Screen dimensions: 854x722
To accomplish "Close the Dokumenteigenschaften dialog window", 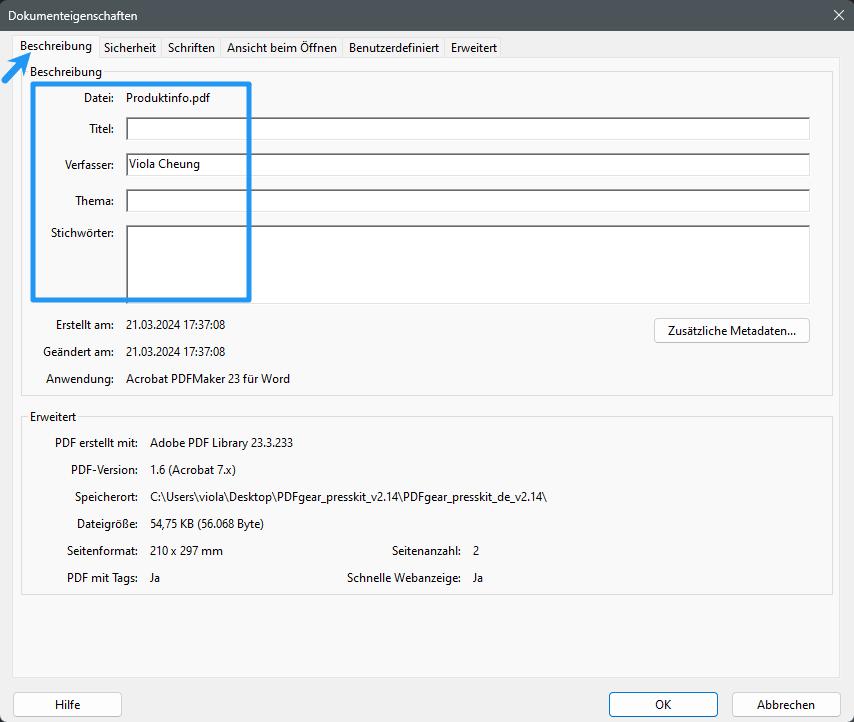I will point(838,15).
